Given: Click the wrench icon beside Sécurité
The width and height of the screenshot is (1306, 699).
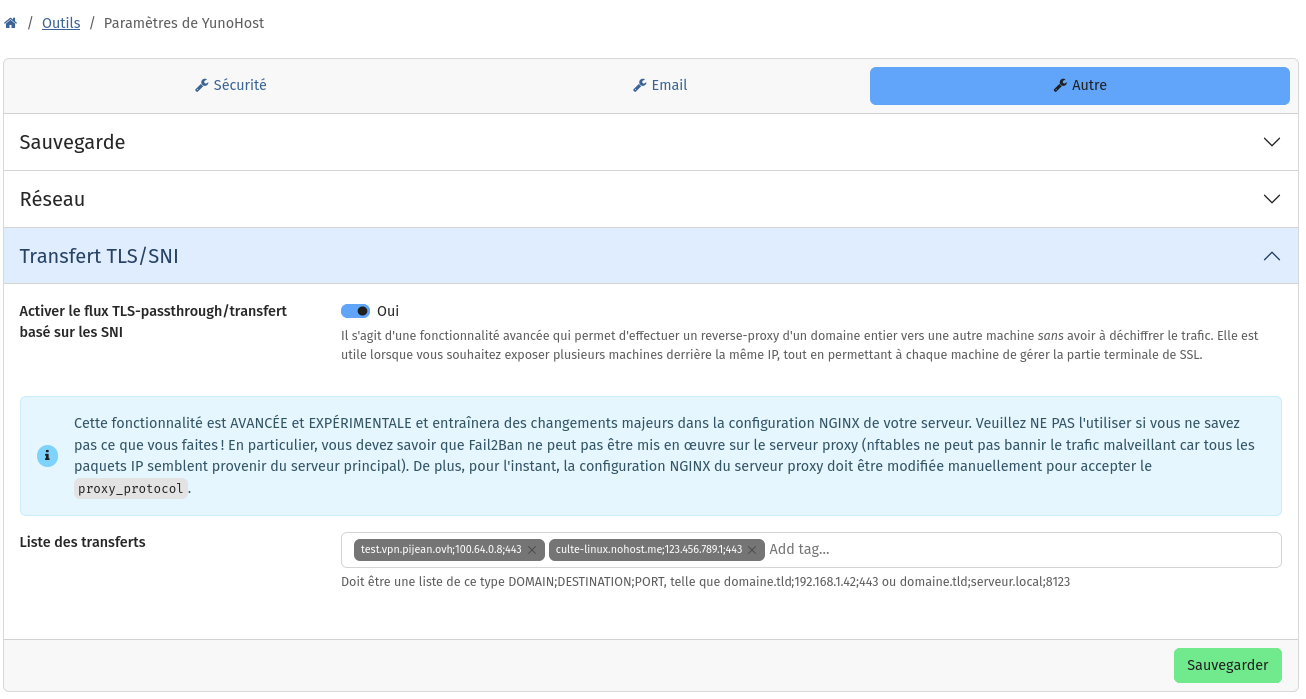Looking at the screenshot, I should [x=201, y=86].
